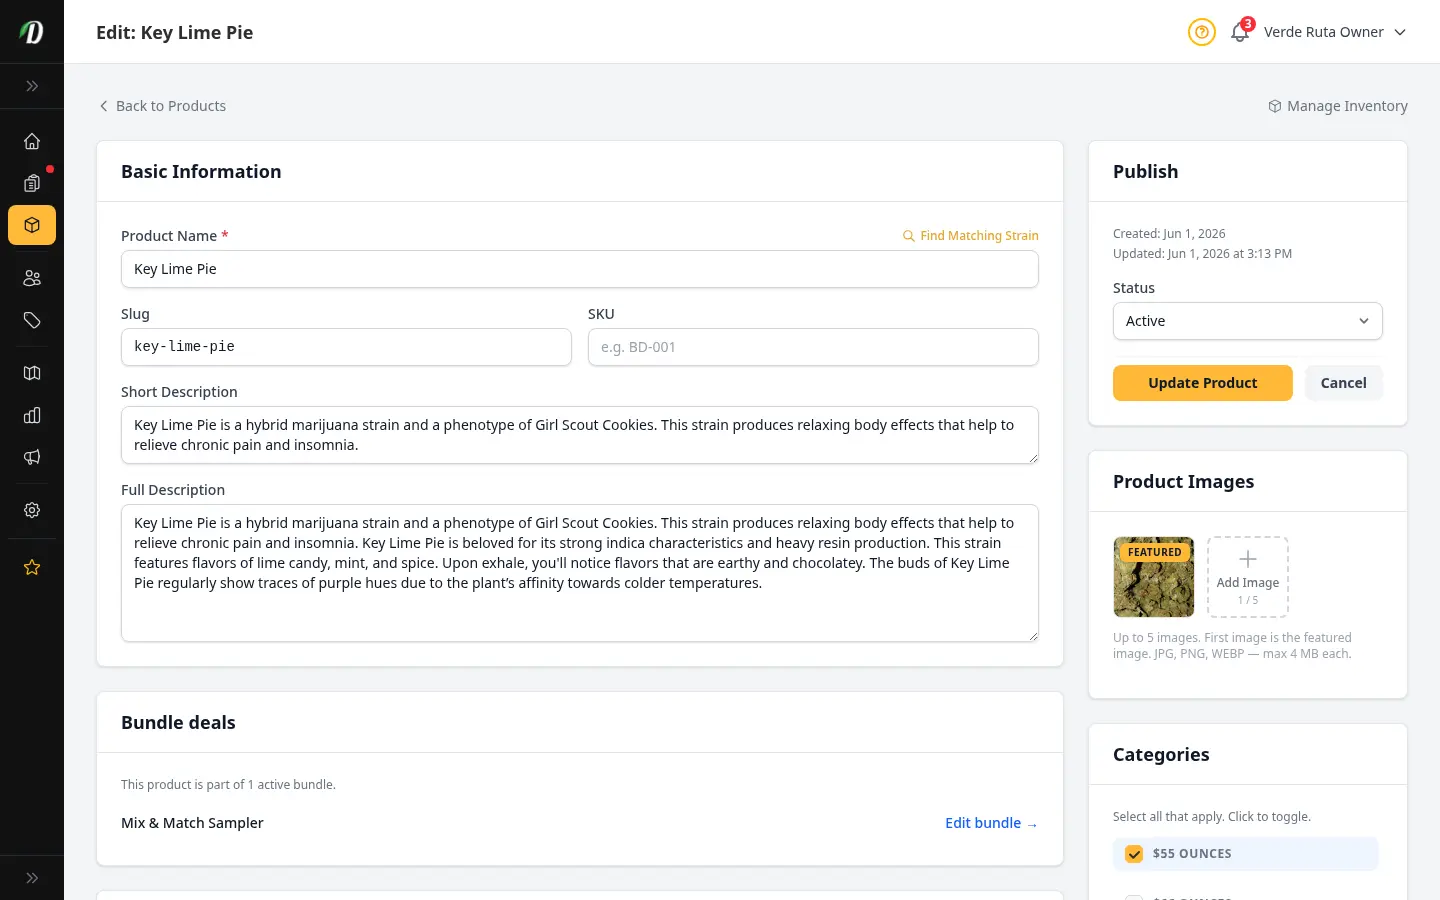The height and width of the screenshot is (900, 1440).
Task: Open the price tag icon in sidebar
Action: (x=32, y=320)
